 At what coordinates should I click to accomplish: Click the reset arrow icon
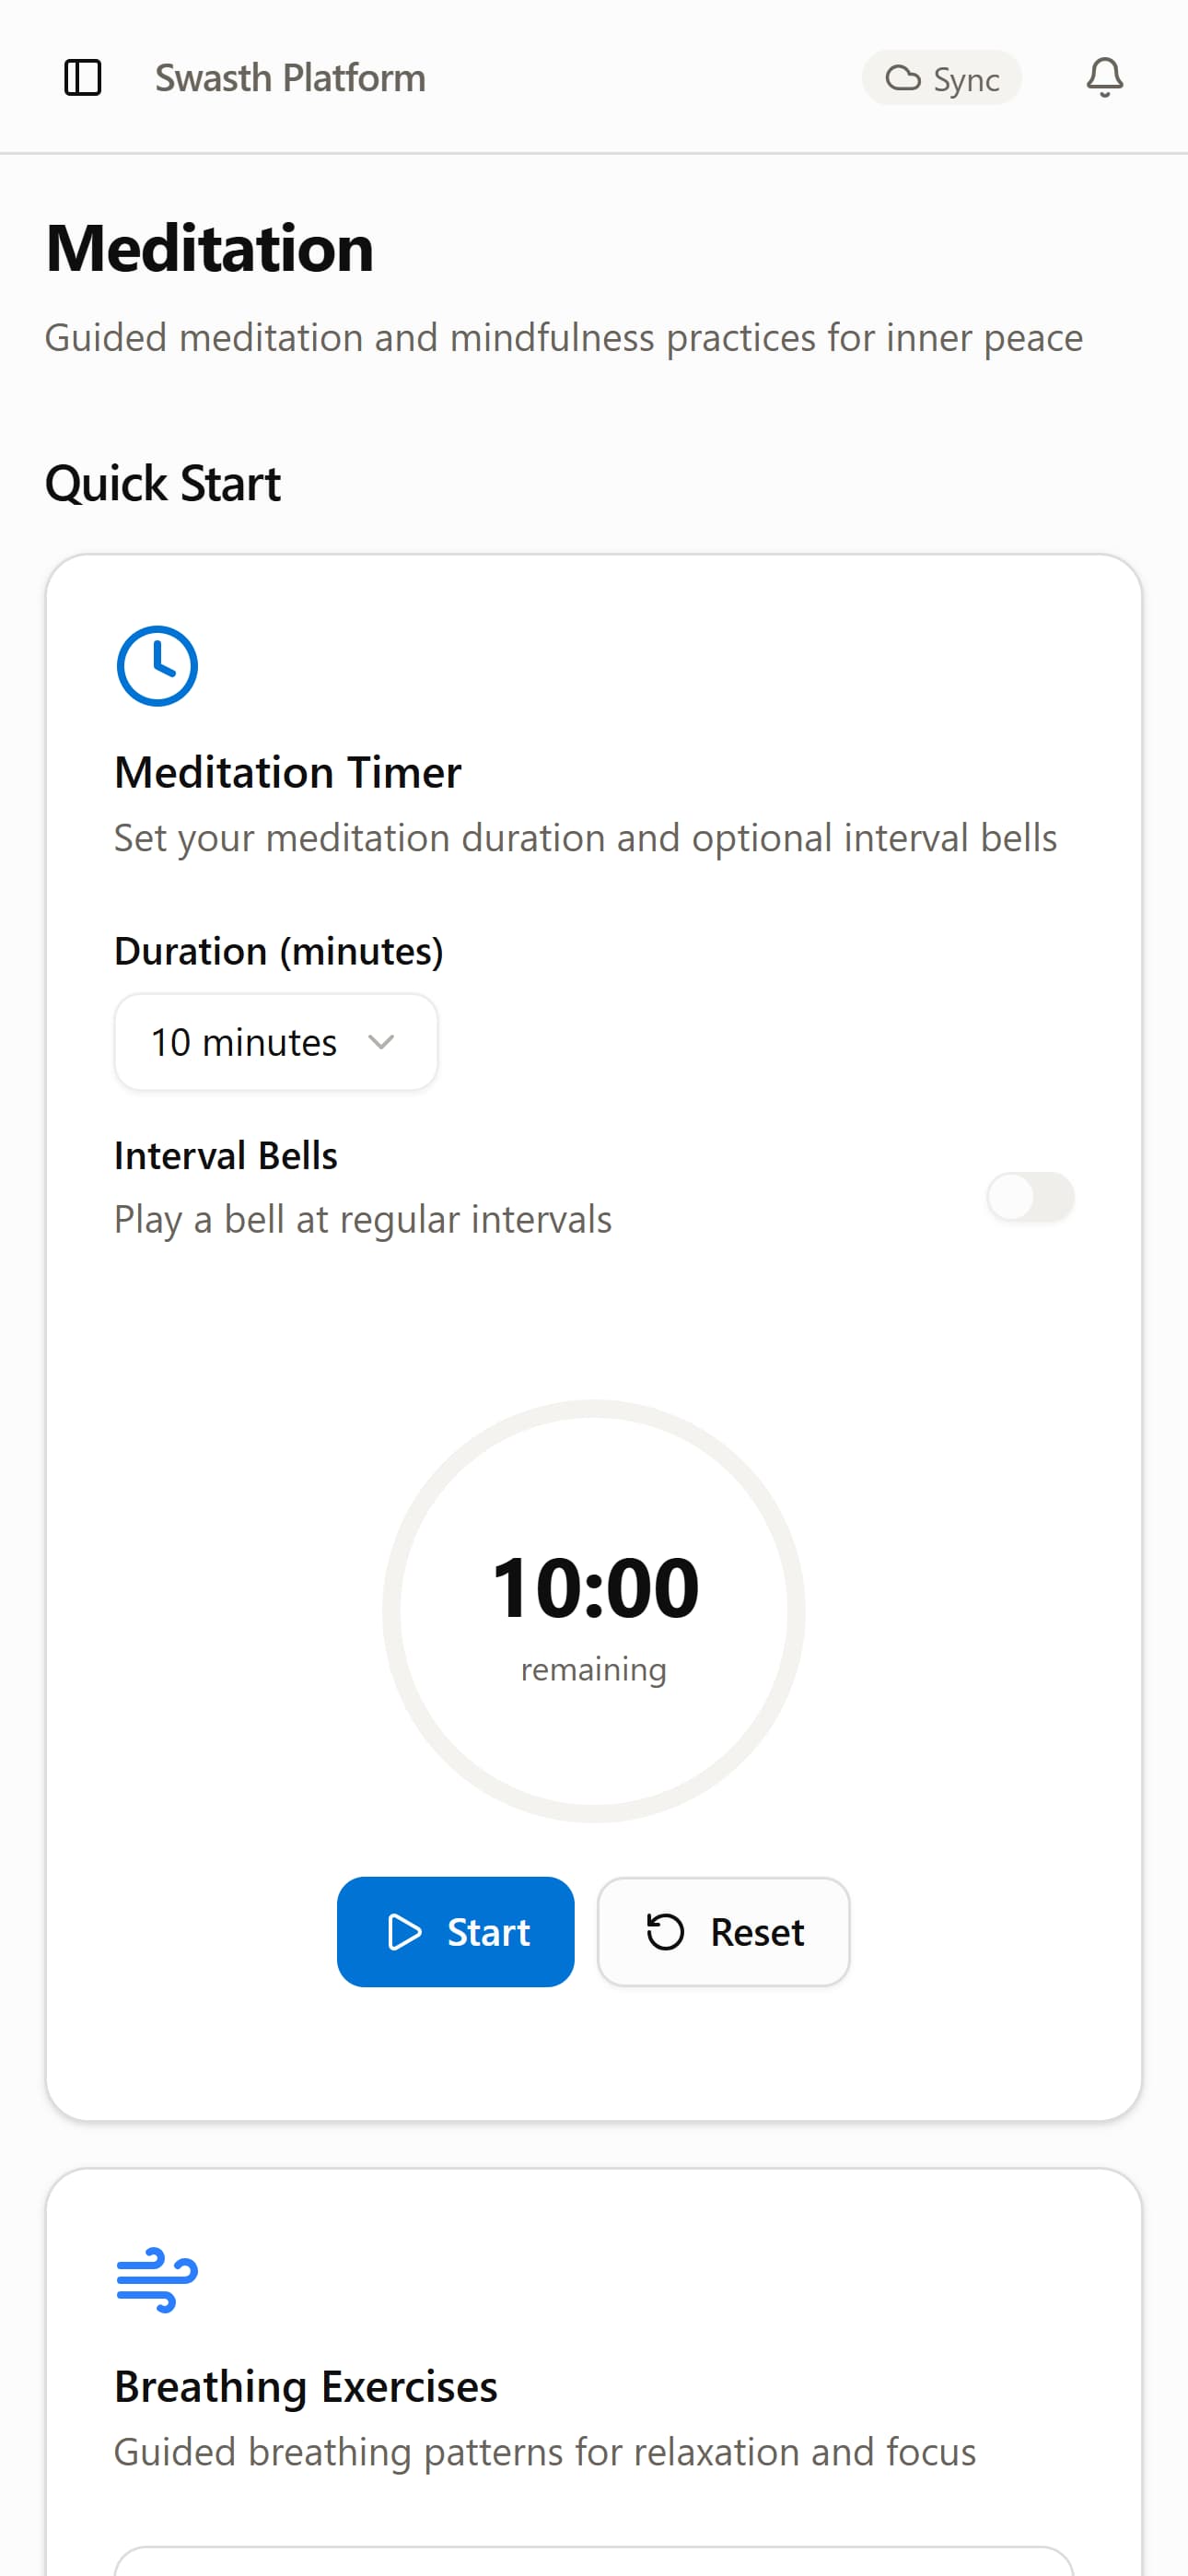click(667, 1931)
